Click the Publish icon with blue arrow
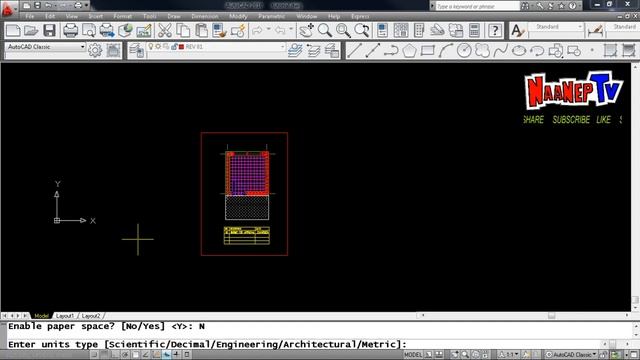 click(x=107, y=31)
